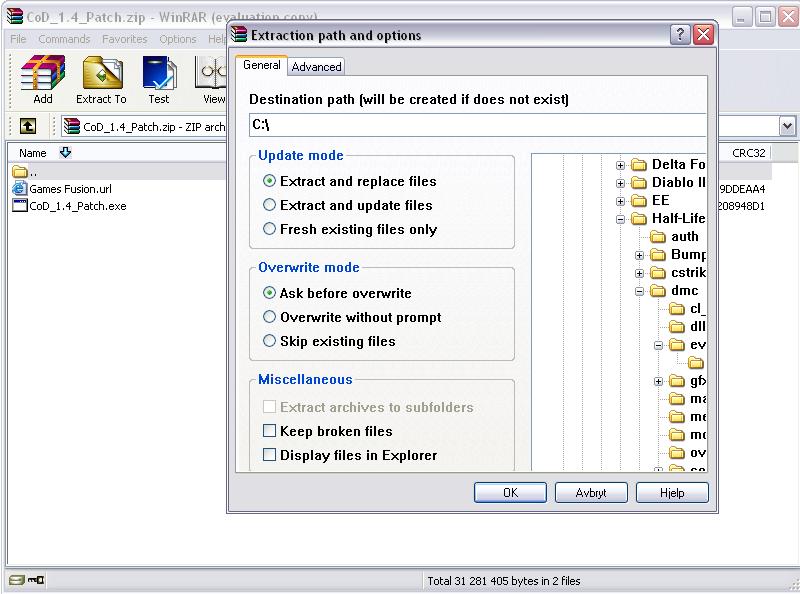This screenshot has height=594, width=800.
Task: Click the Avbryt cancel button
Action: (591, 492)
